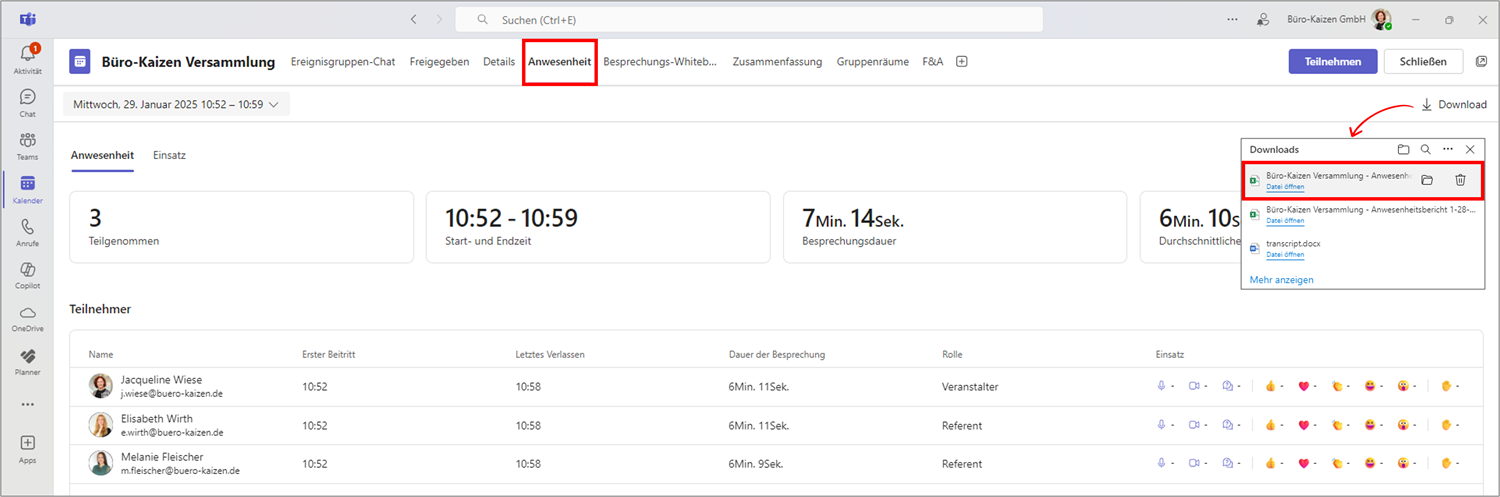Go back with the navigation arrow
1500x497 pixels.
pyautogui.click(x=414, y=19)
